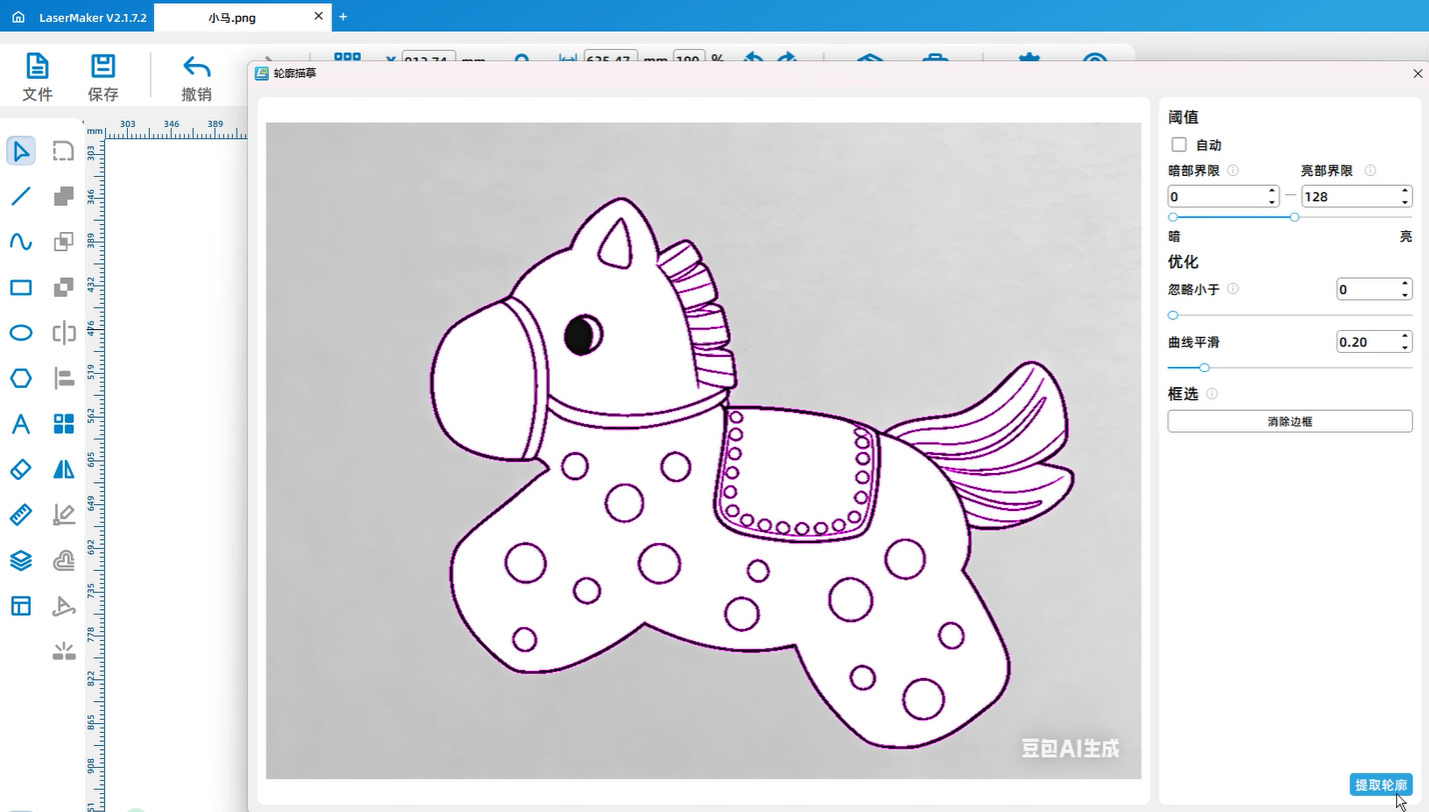The height and width of the screenshot is (812, 1429).
Task: Activate the text tool
Action: tap(21, 424)
